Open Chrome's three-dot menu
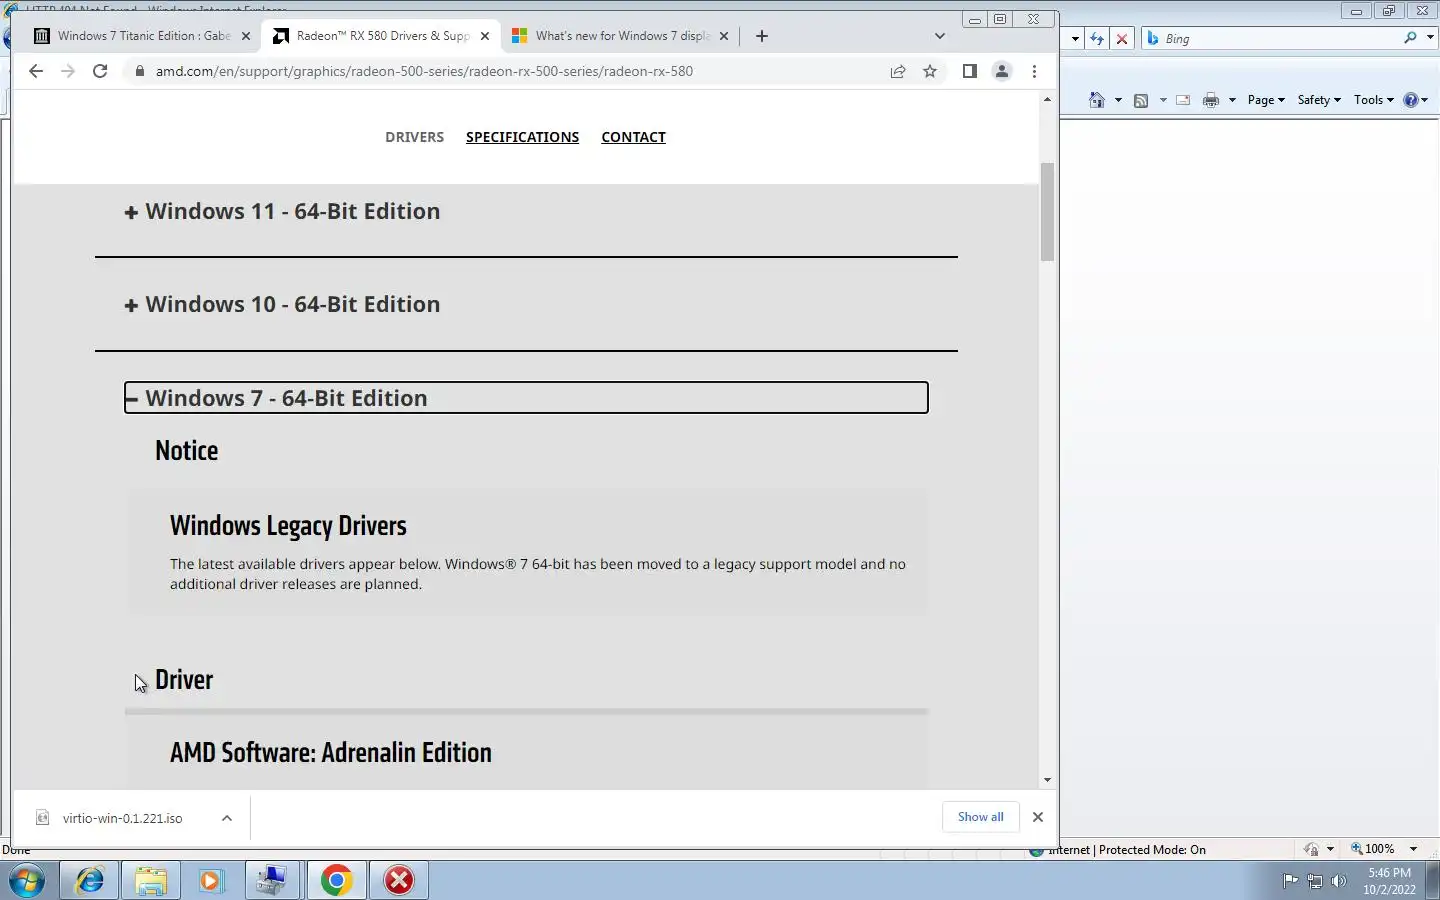Viewport: 1440px width, 900px height. [x=1034, y=71]
